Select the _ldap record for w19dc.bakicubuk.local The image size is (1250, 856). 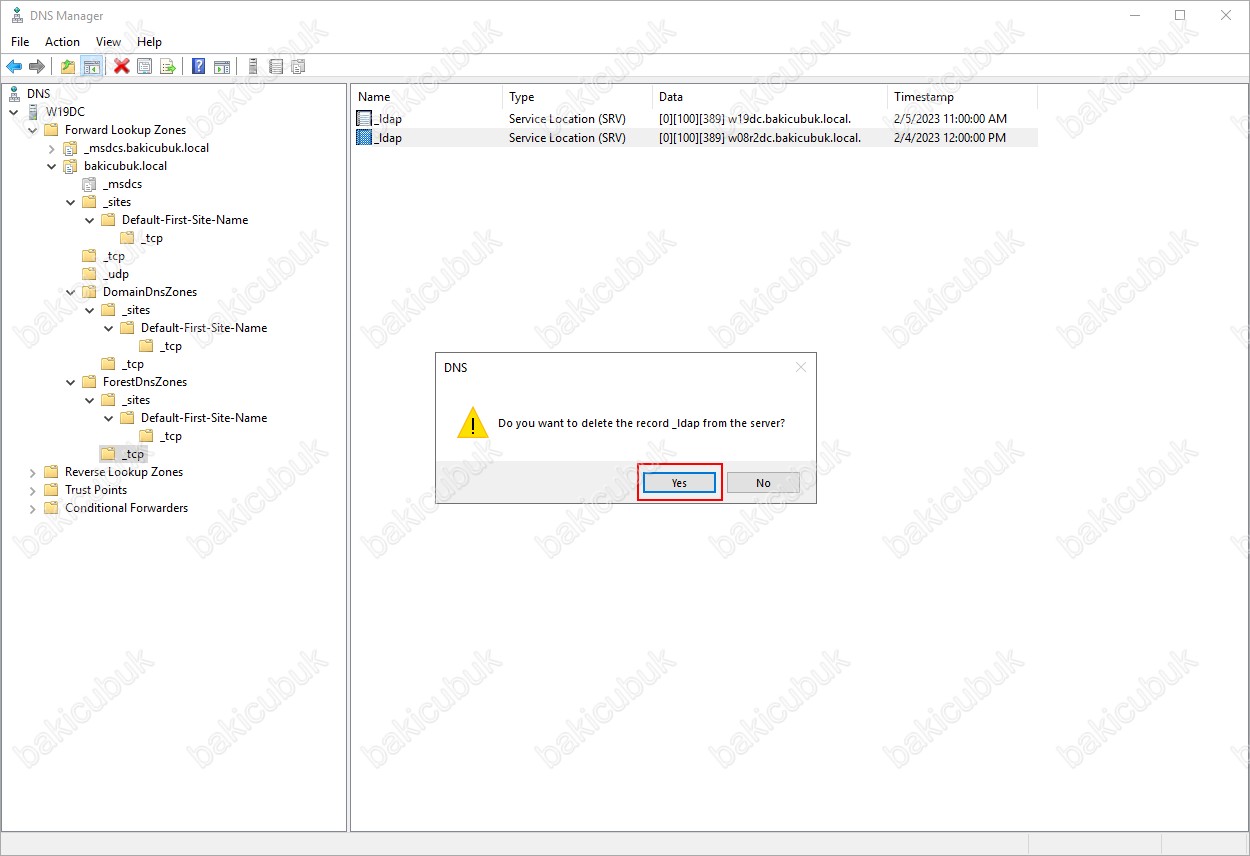tap(388, 119)
